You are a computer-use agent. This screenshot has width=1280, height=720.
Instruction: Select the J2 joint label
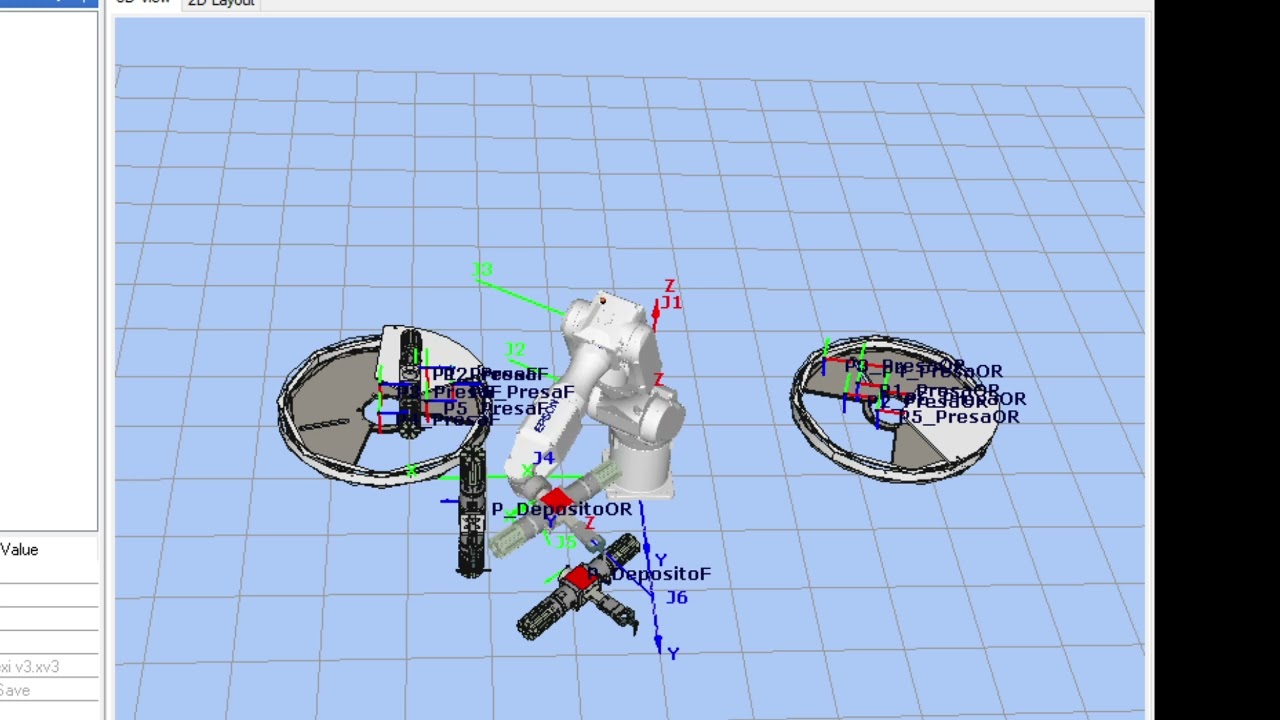tap(515, 350)
